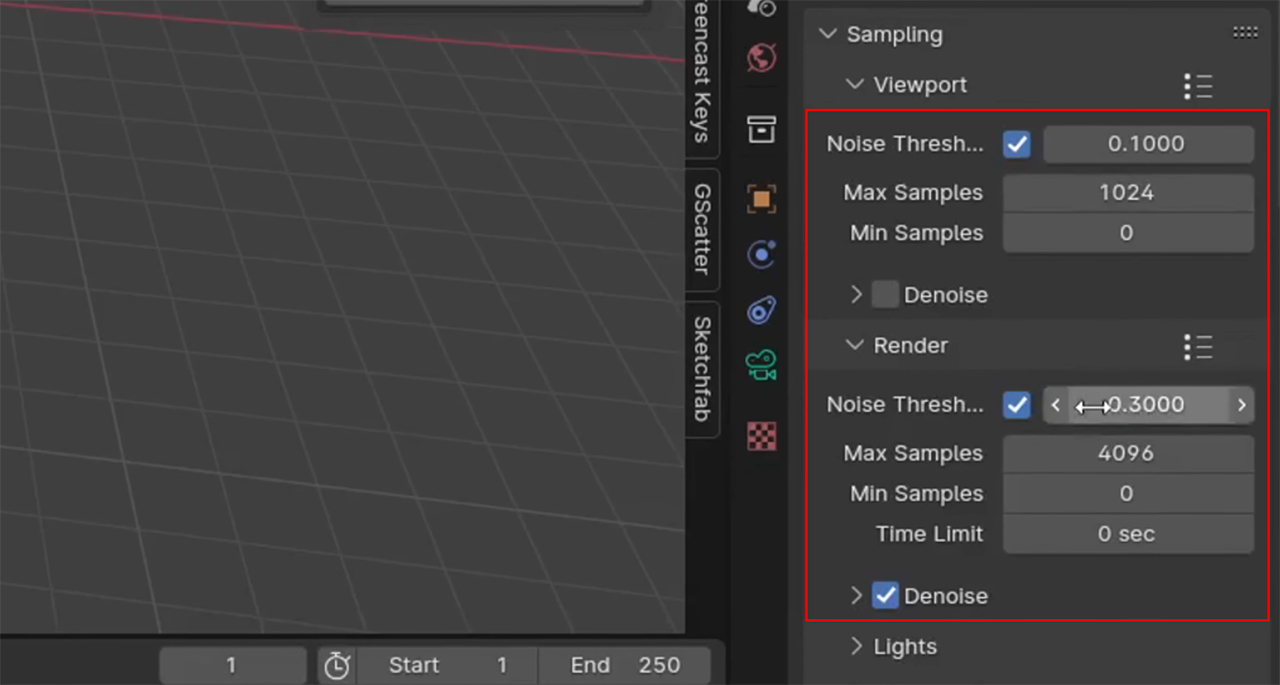This screenshot has width=1280, height=685.
Task: Click the Noise Threshold 0.3000 slider
Action: [x=1148, y=405]
